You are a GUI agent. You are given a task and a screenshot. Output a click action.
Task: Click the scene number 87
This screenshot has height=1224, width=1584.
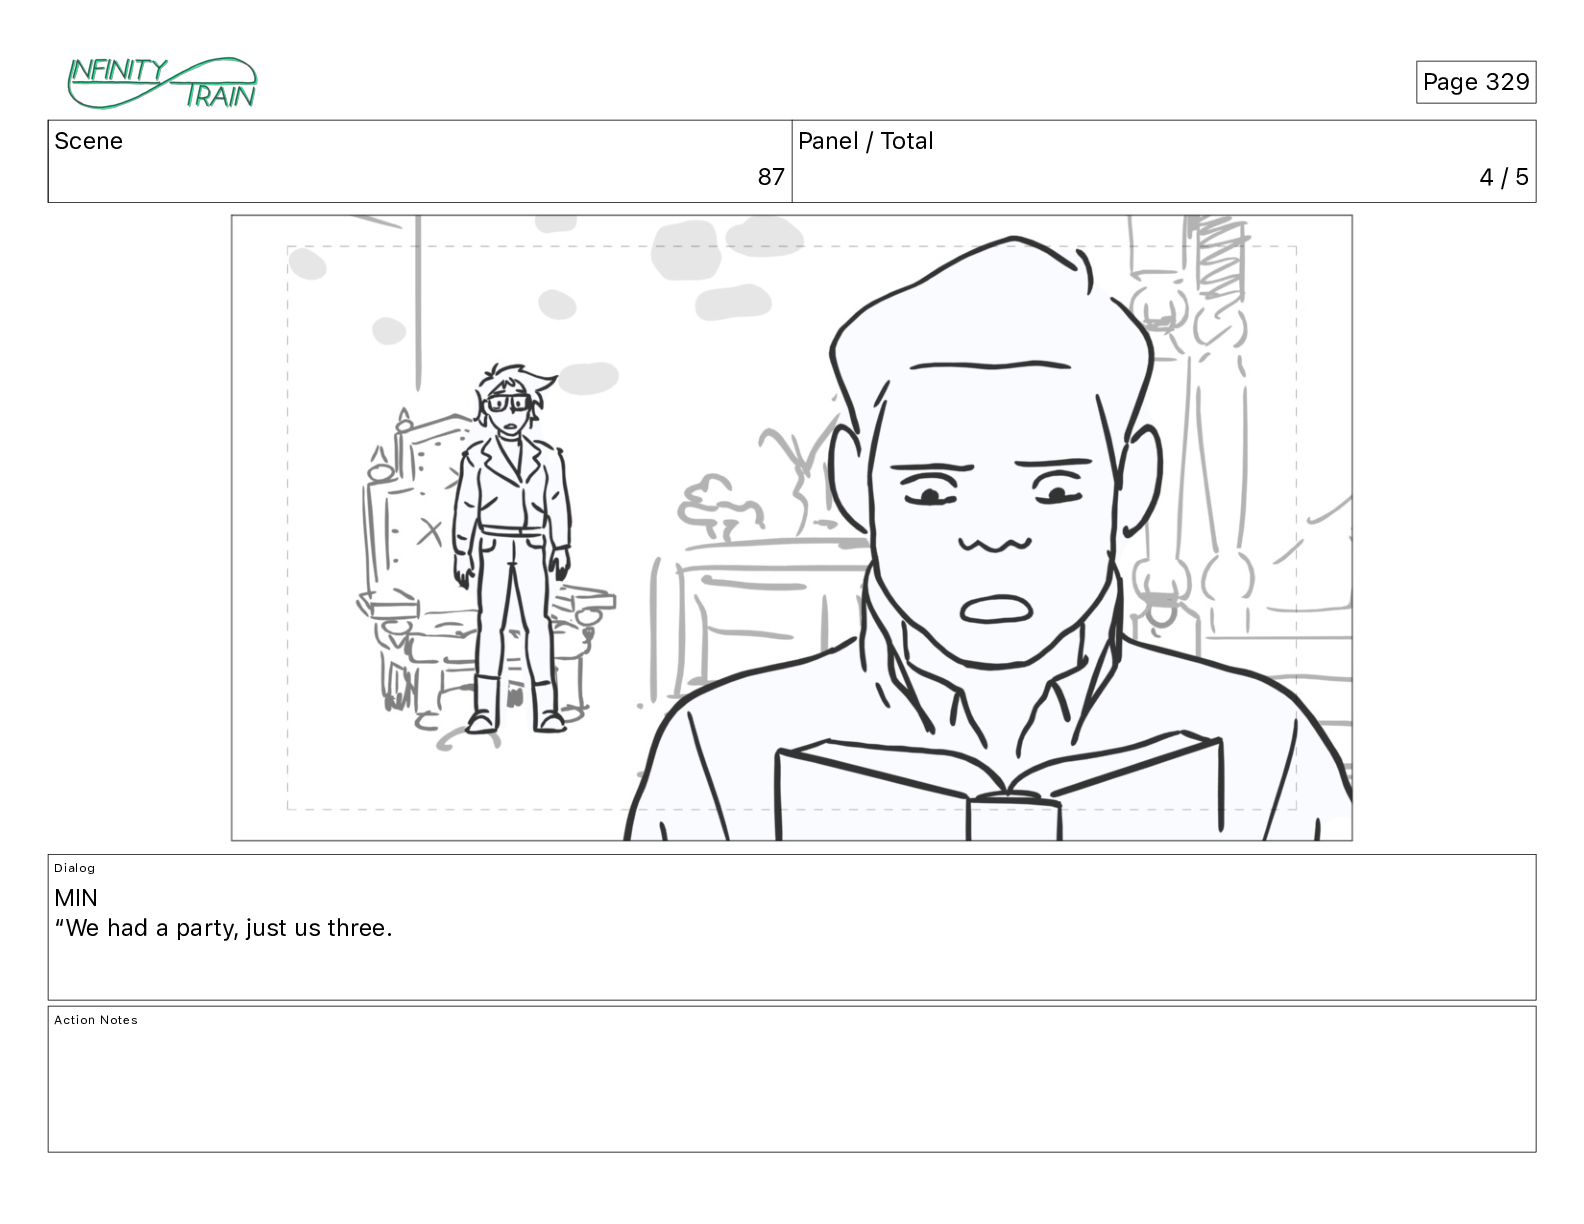tap(770, 177)
